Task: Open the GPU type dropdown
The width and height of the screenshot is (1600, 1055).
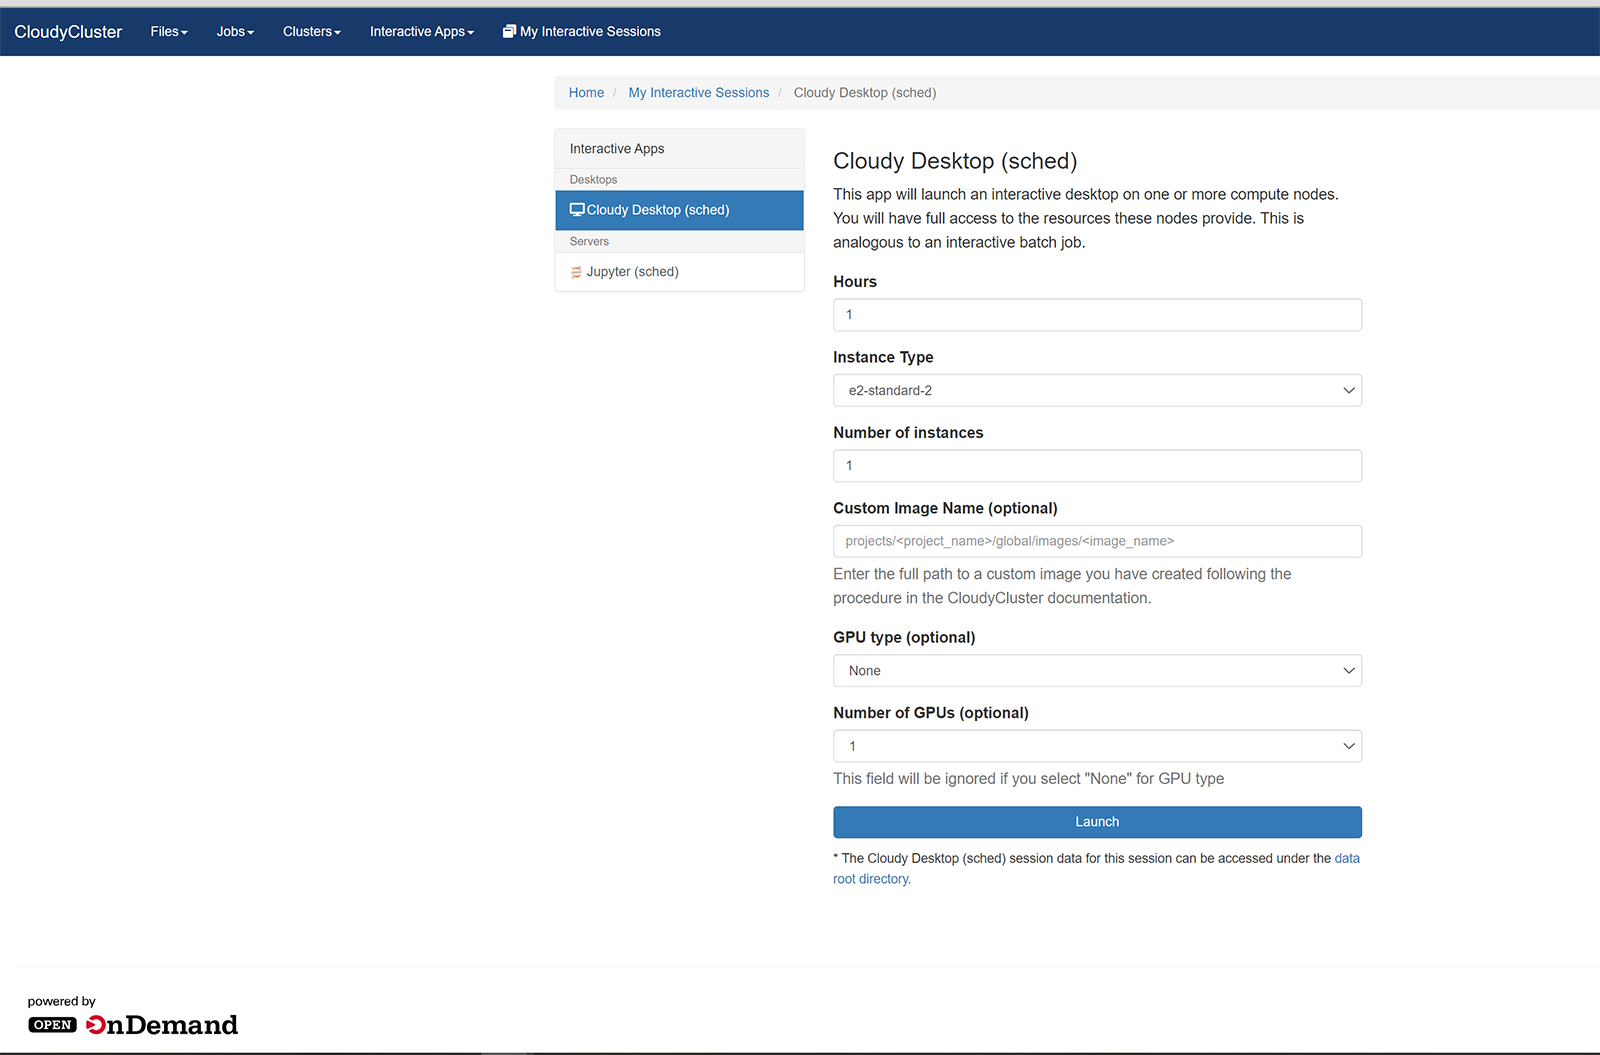Action: [x=1097, y=671]
